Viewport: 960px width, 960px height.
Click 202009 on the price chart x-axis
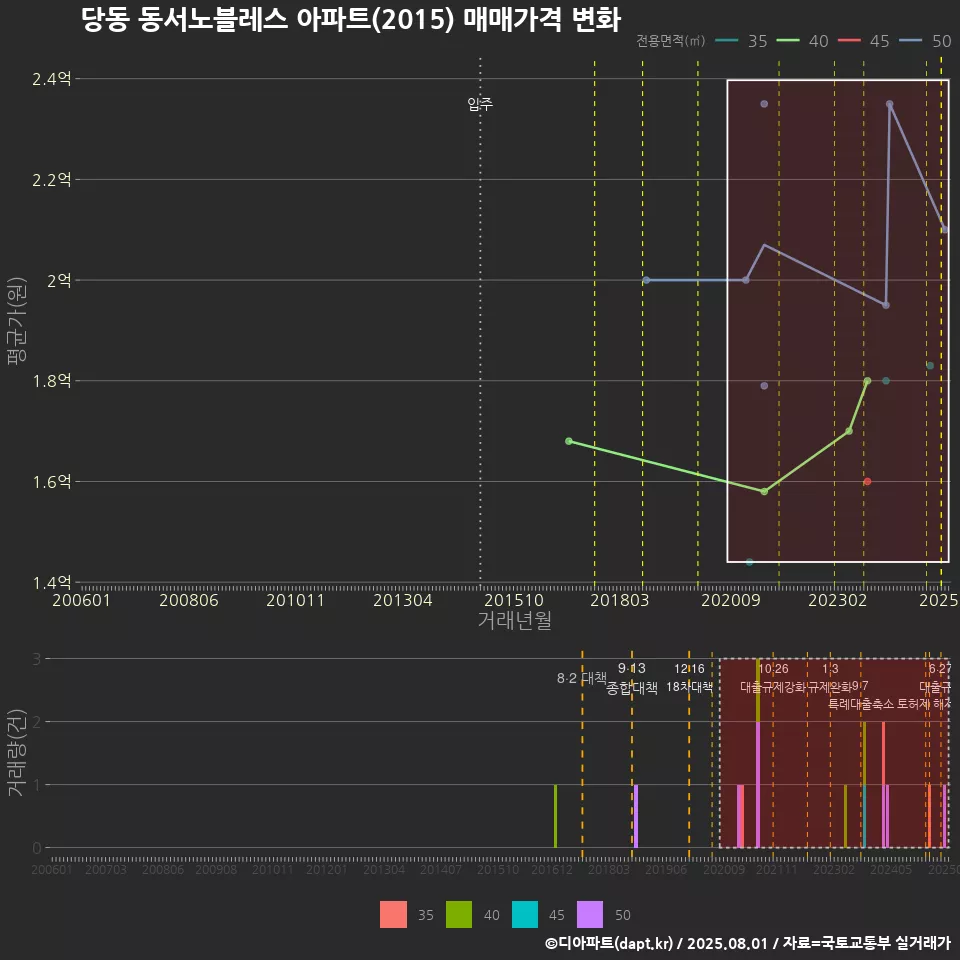[730, 600]
